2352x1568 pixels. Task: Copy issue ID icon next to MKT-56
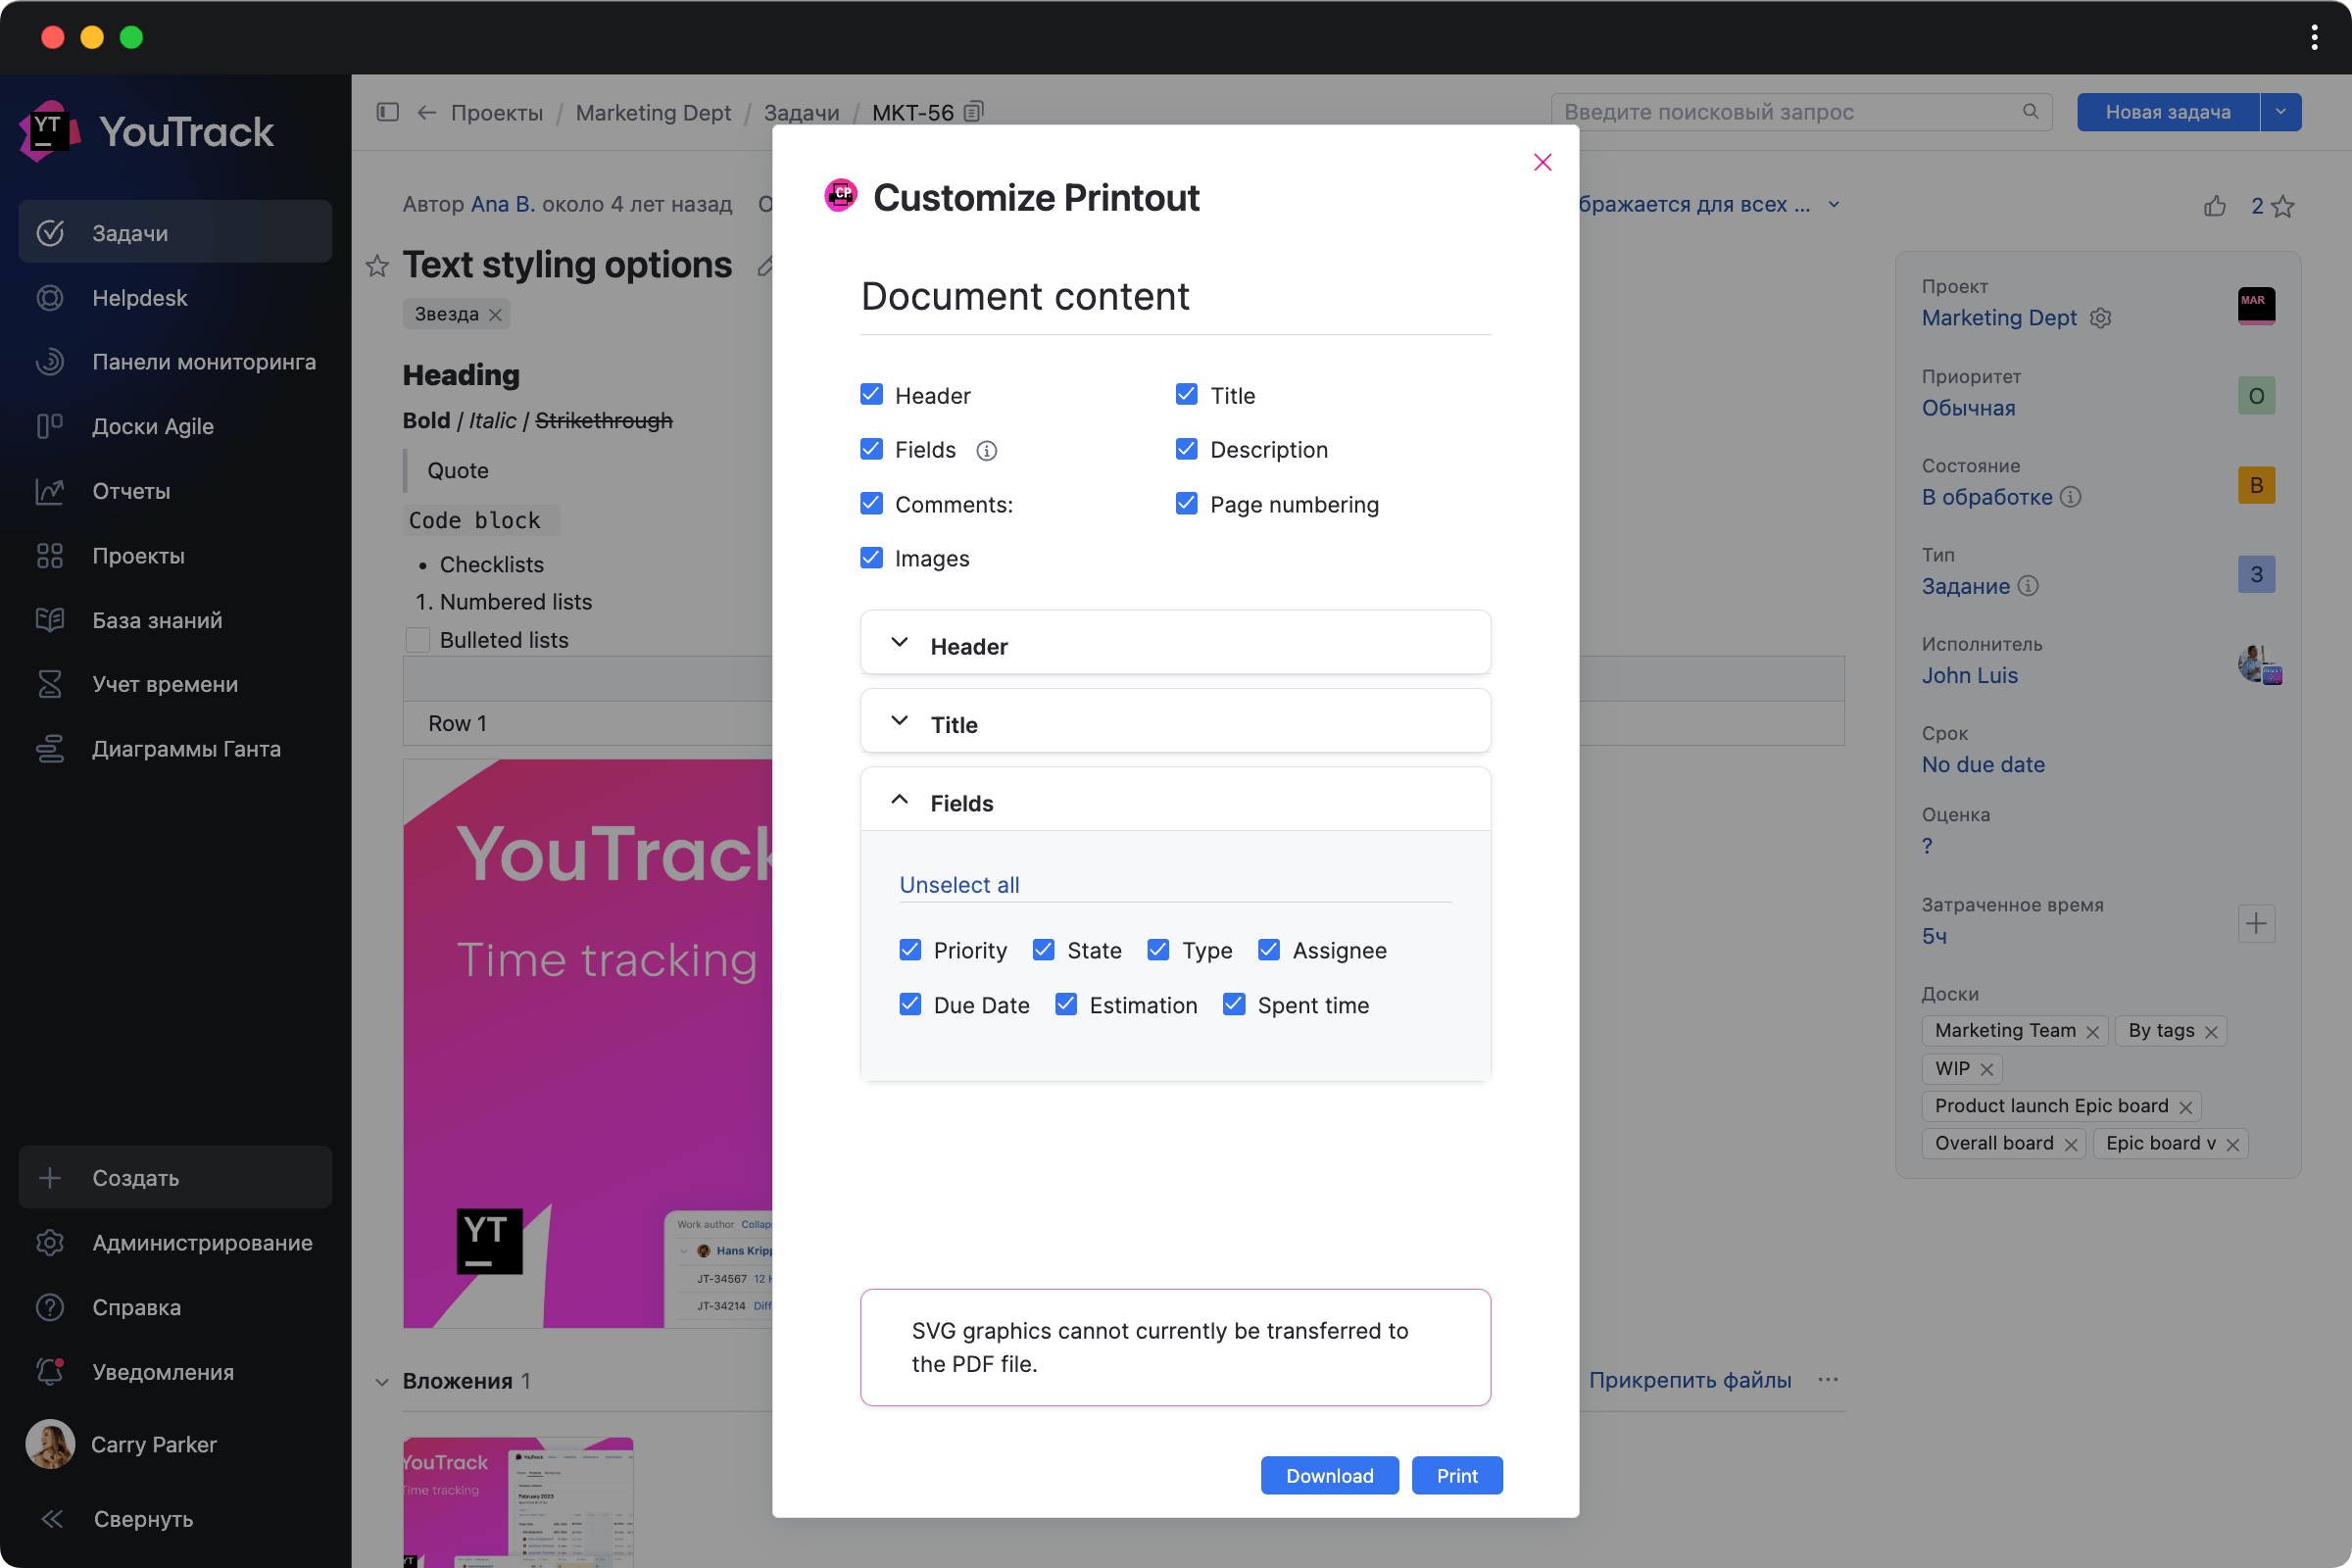click(x=974, y=112)
